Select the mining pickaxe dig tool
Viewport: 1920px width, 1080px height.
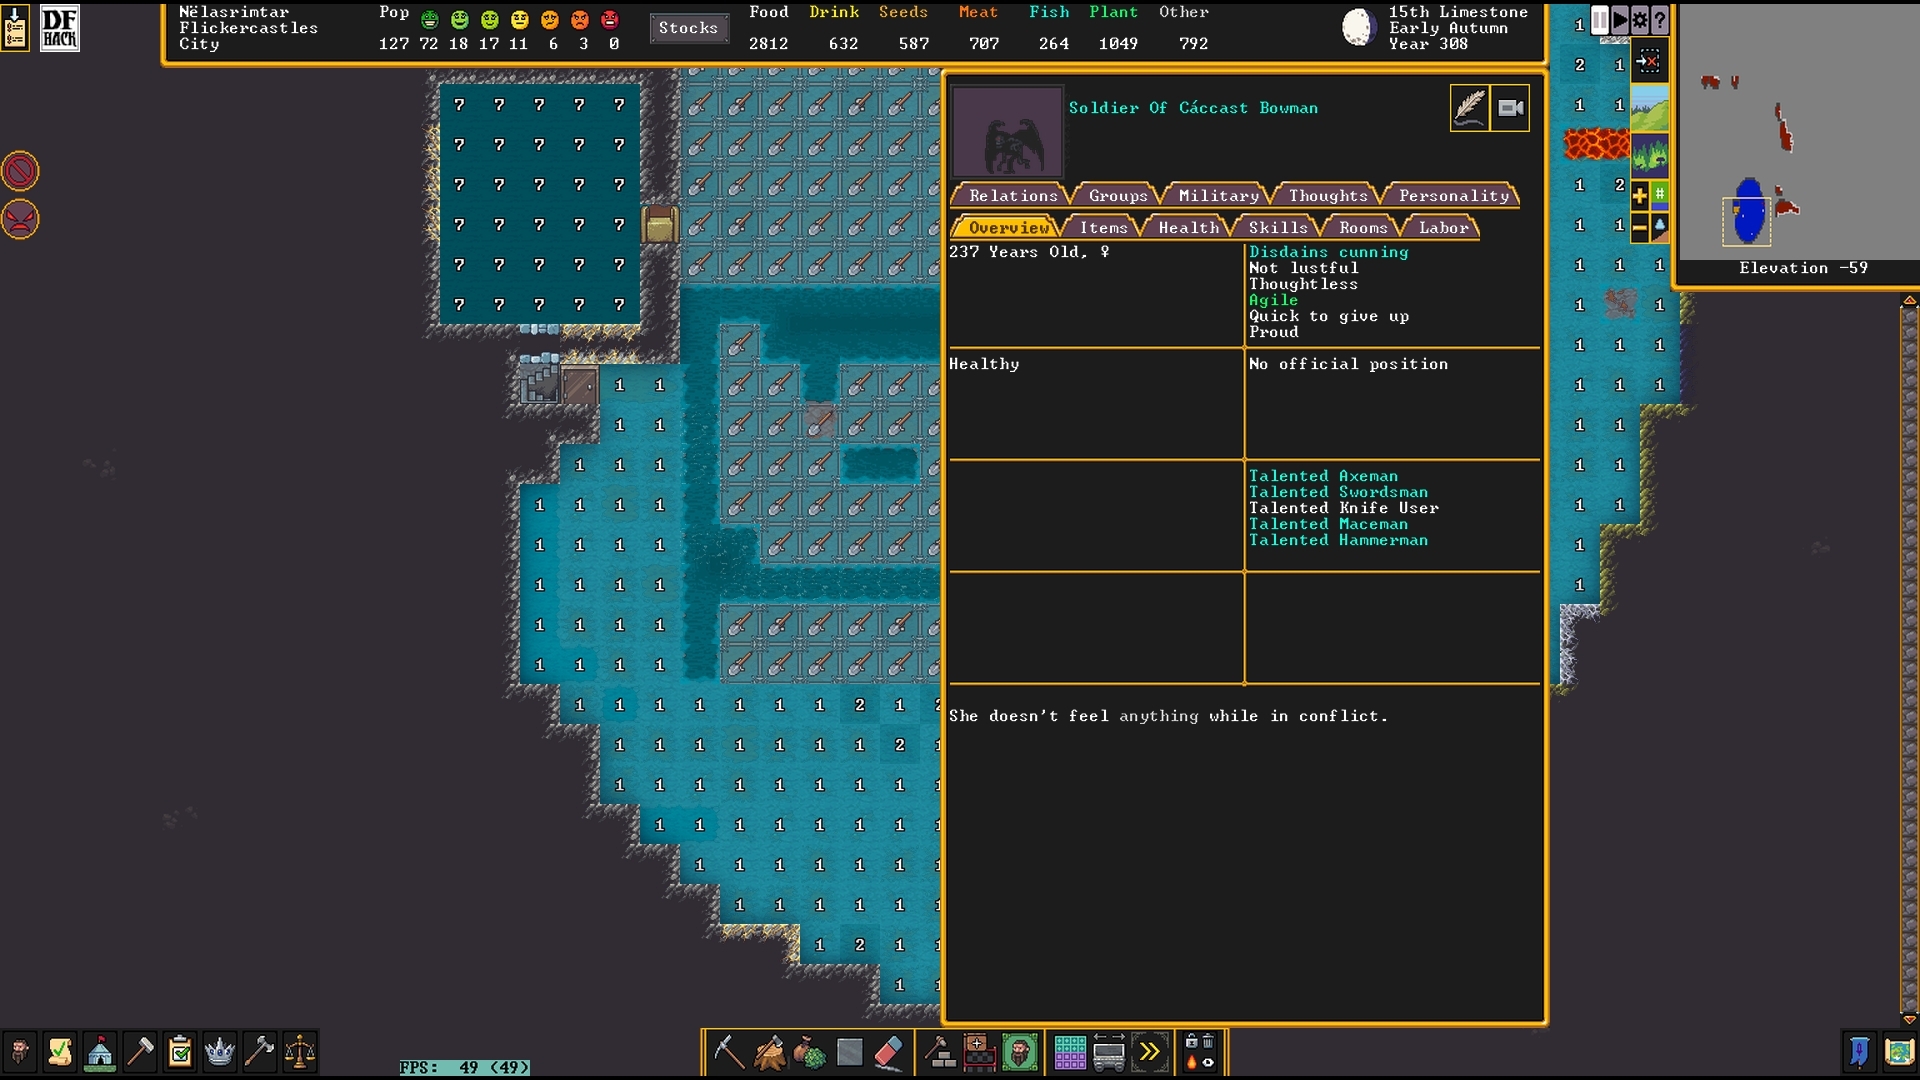(728, 1052)
